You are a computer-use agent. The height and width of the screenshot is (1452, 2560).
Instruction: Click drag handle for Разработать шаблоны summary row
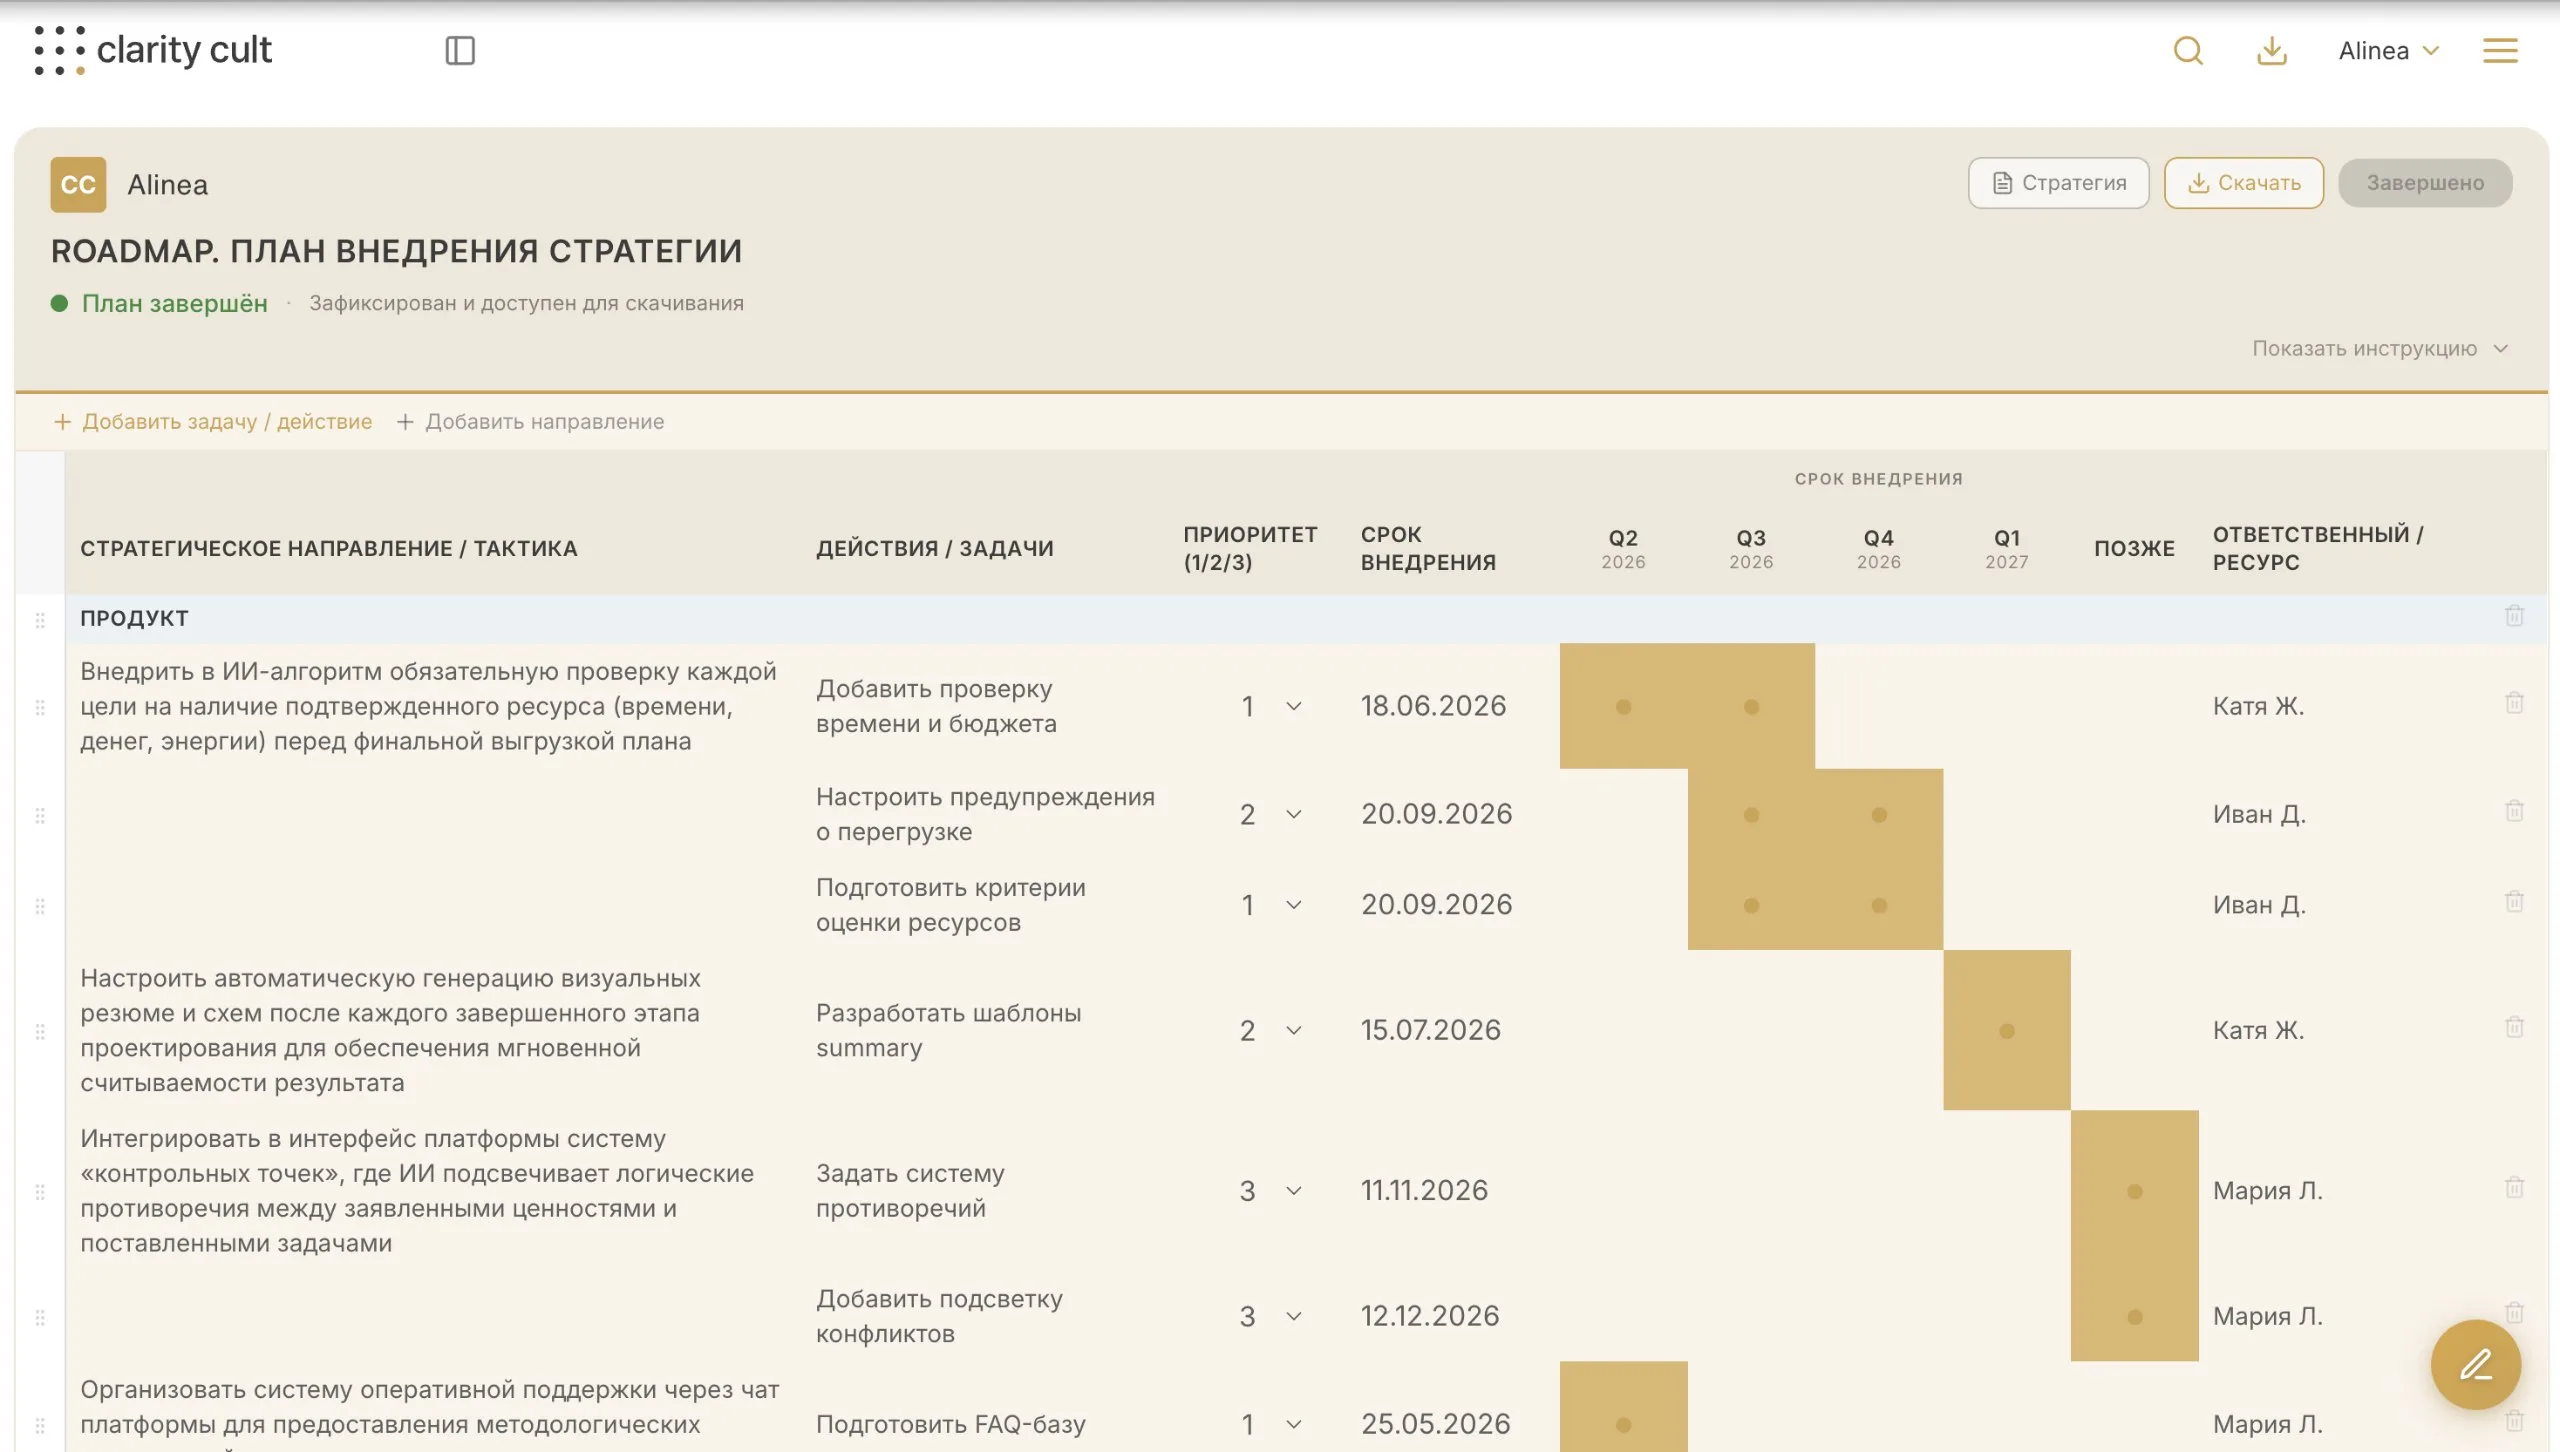click(x=40, y=1031)
